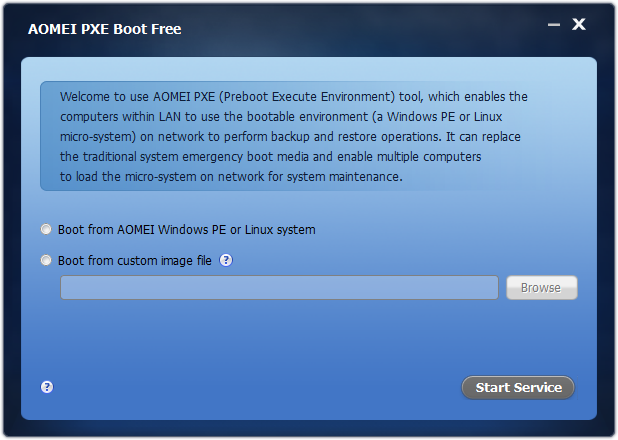Click the empty title bar area right of the title
This screenshot has width=618, height=440.
pos(360,27)
